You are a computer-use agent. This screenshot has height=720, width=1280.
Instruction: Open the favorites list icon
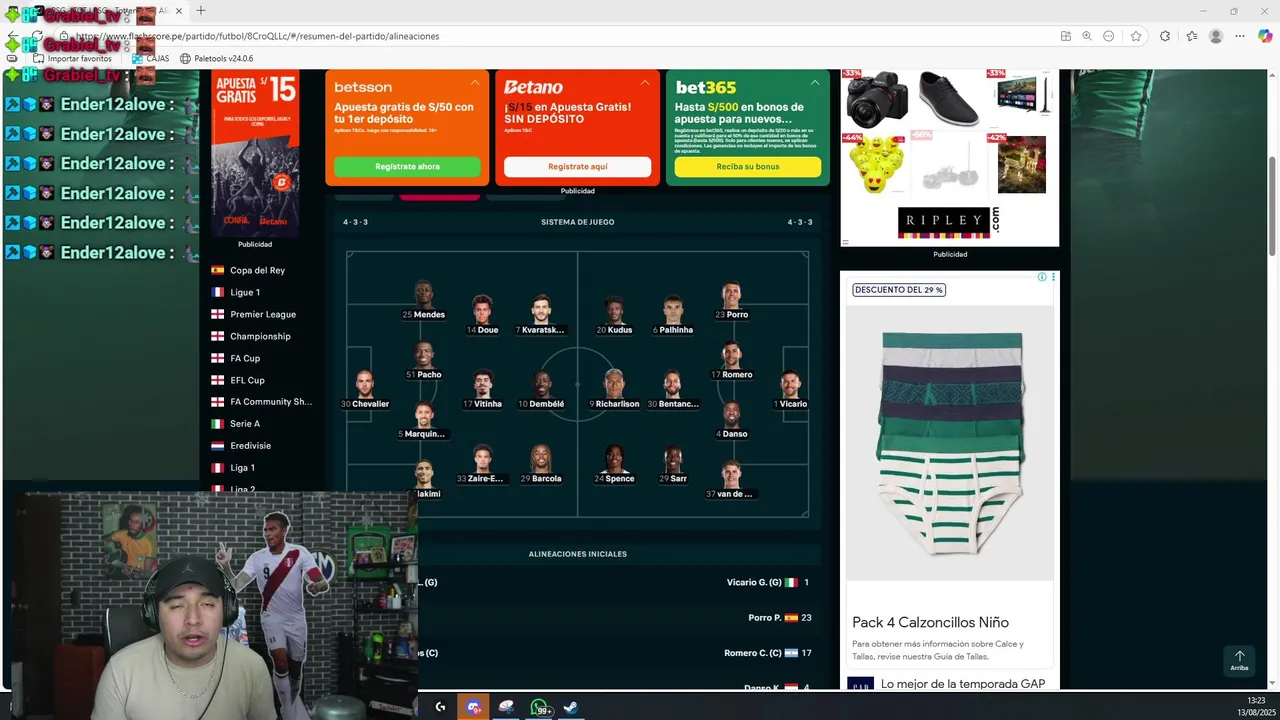pyautogui.click(x=1191, y=36)
